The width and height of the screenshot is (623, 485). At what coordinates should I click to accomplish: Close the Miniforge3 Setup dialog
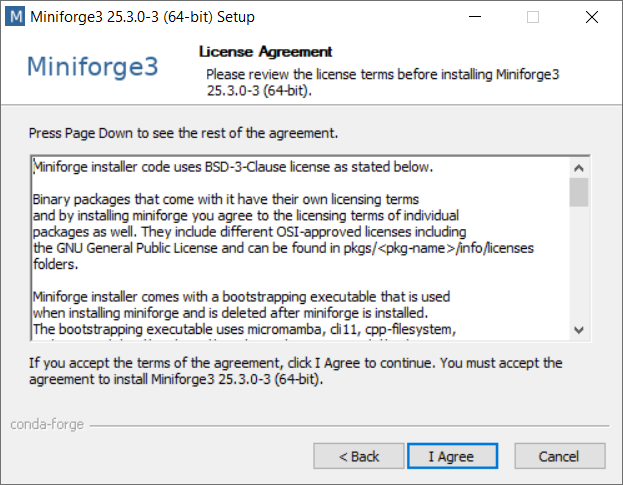tap(592, 17)
